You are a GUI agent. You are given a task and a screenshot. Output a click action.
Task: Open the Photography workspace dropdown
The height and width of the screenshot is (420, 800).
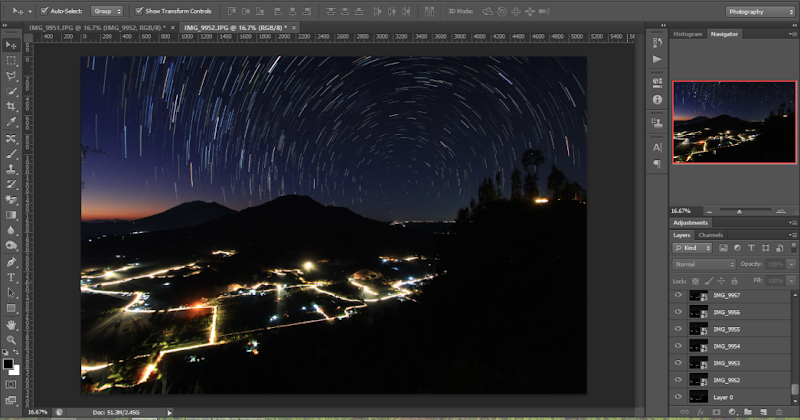click(x=760, y=11)
